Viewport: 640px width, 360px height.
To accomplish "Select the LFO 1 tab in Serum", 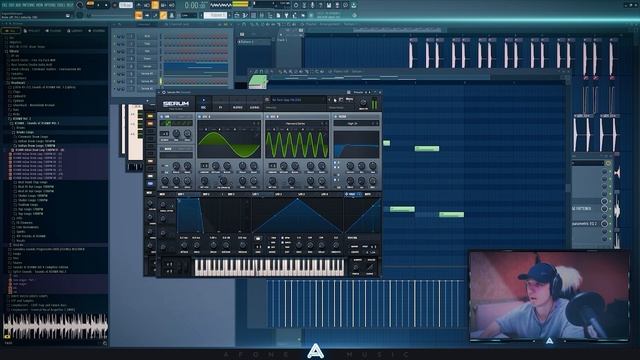I will [x=256, y=194].
